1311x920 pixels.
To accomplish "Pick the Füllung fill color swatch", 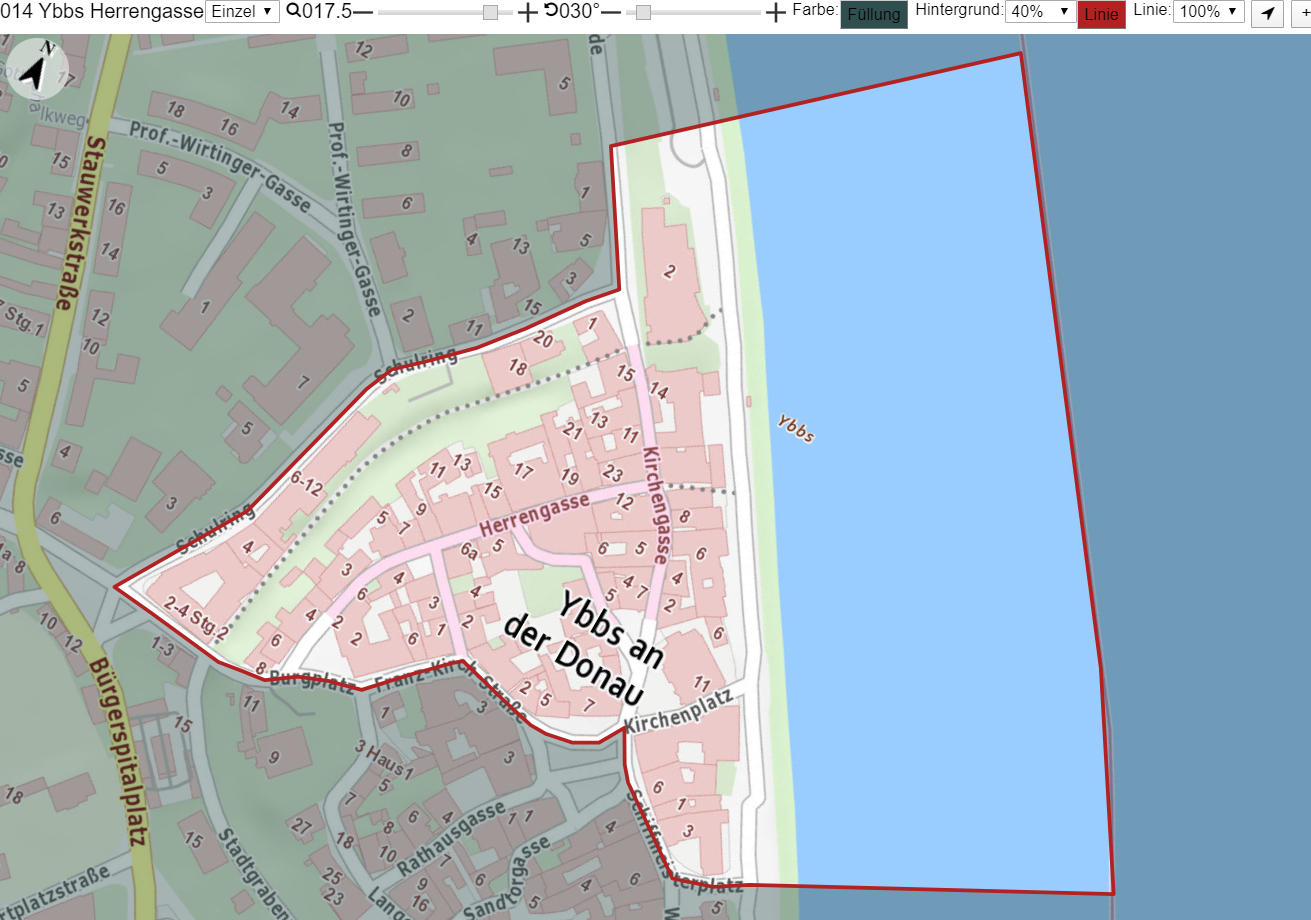I will click(874, 14).
